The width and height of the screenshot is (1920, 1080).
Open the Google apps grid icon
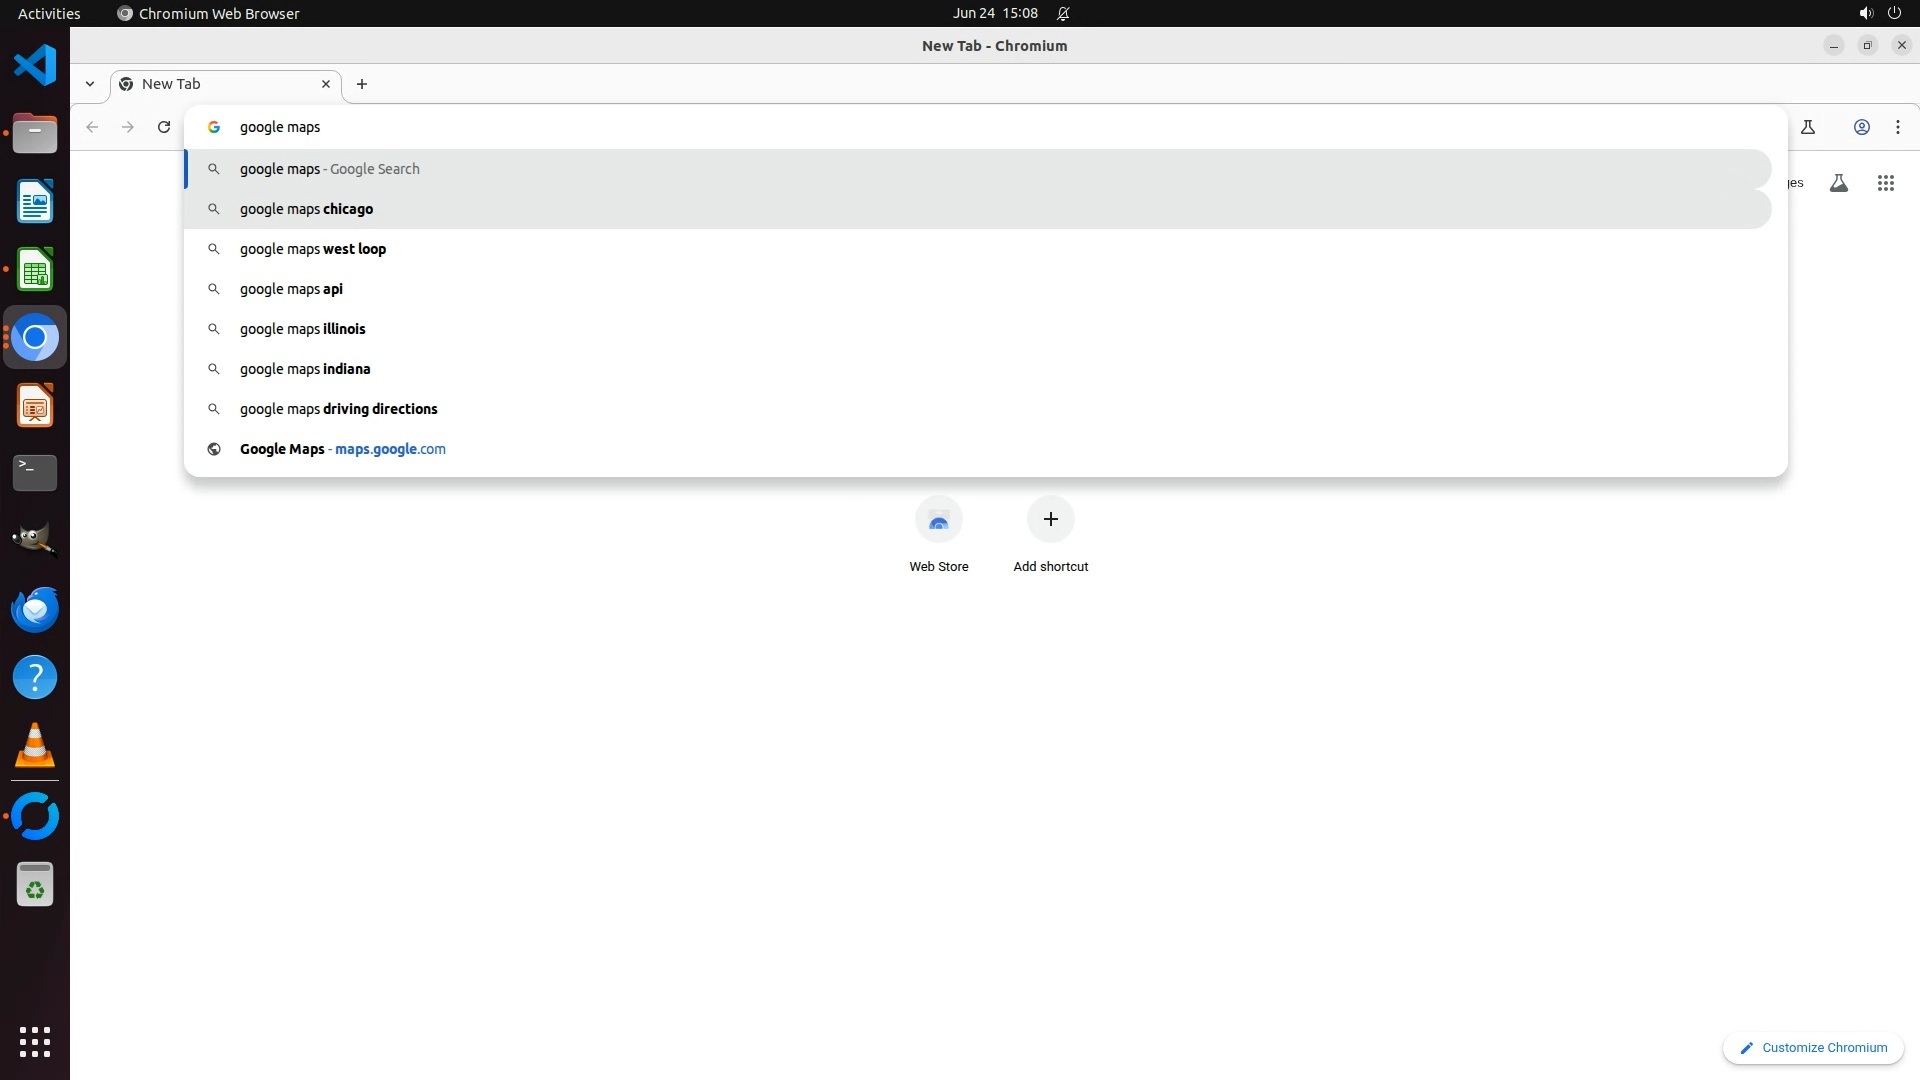(1885, 183)
